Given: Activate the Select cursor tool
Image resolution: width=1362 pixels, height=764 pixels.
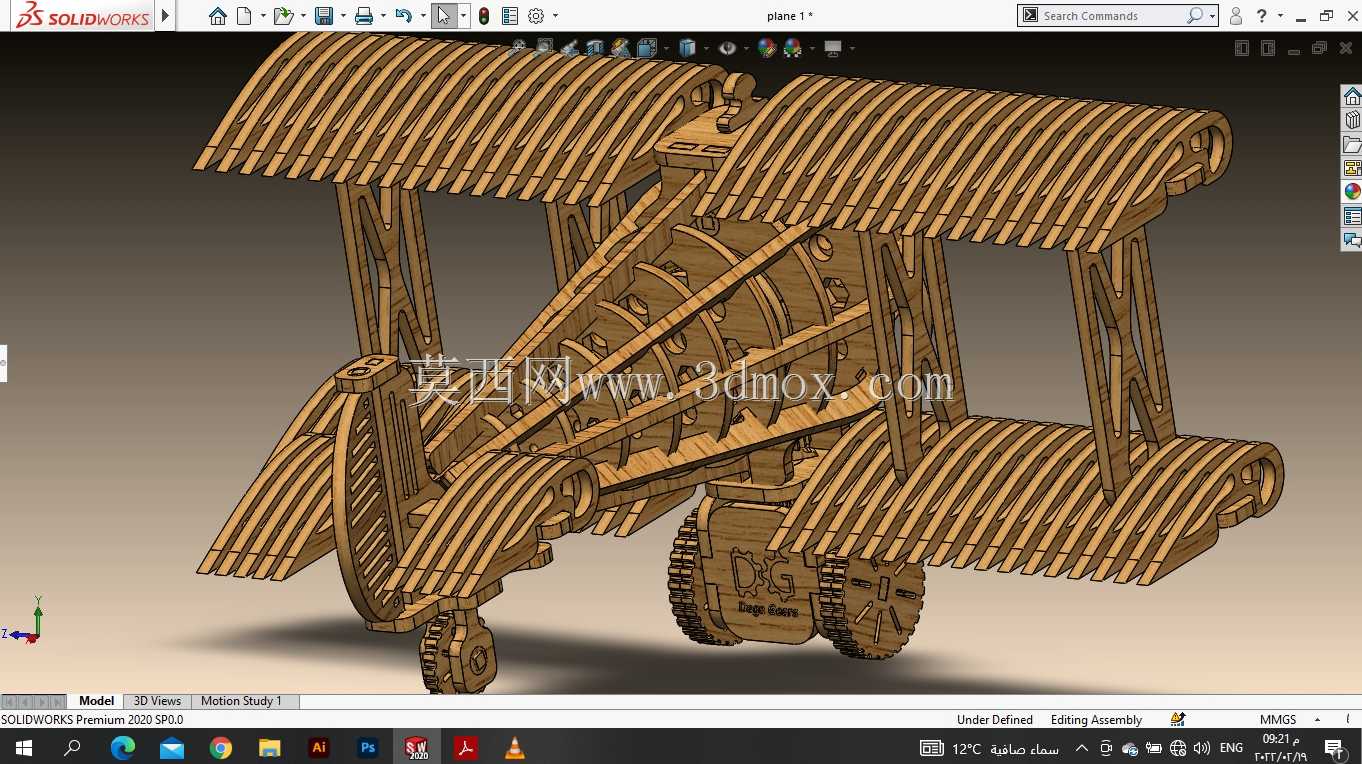Looking at the screenshot, I should [444, 16].
